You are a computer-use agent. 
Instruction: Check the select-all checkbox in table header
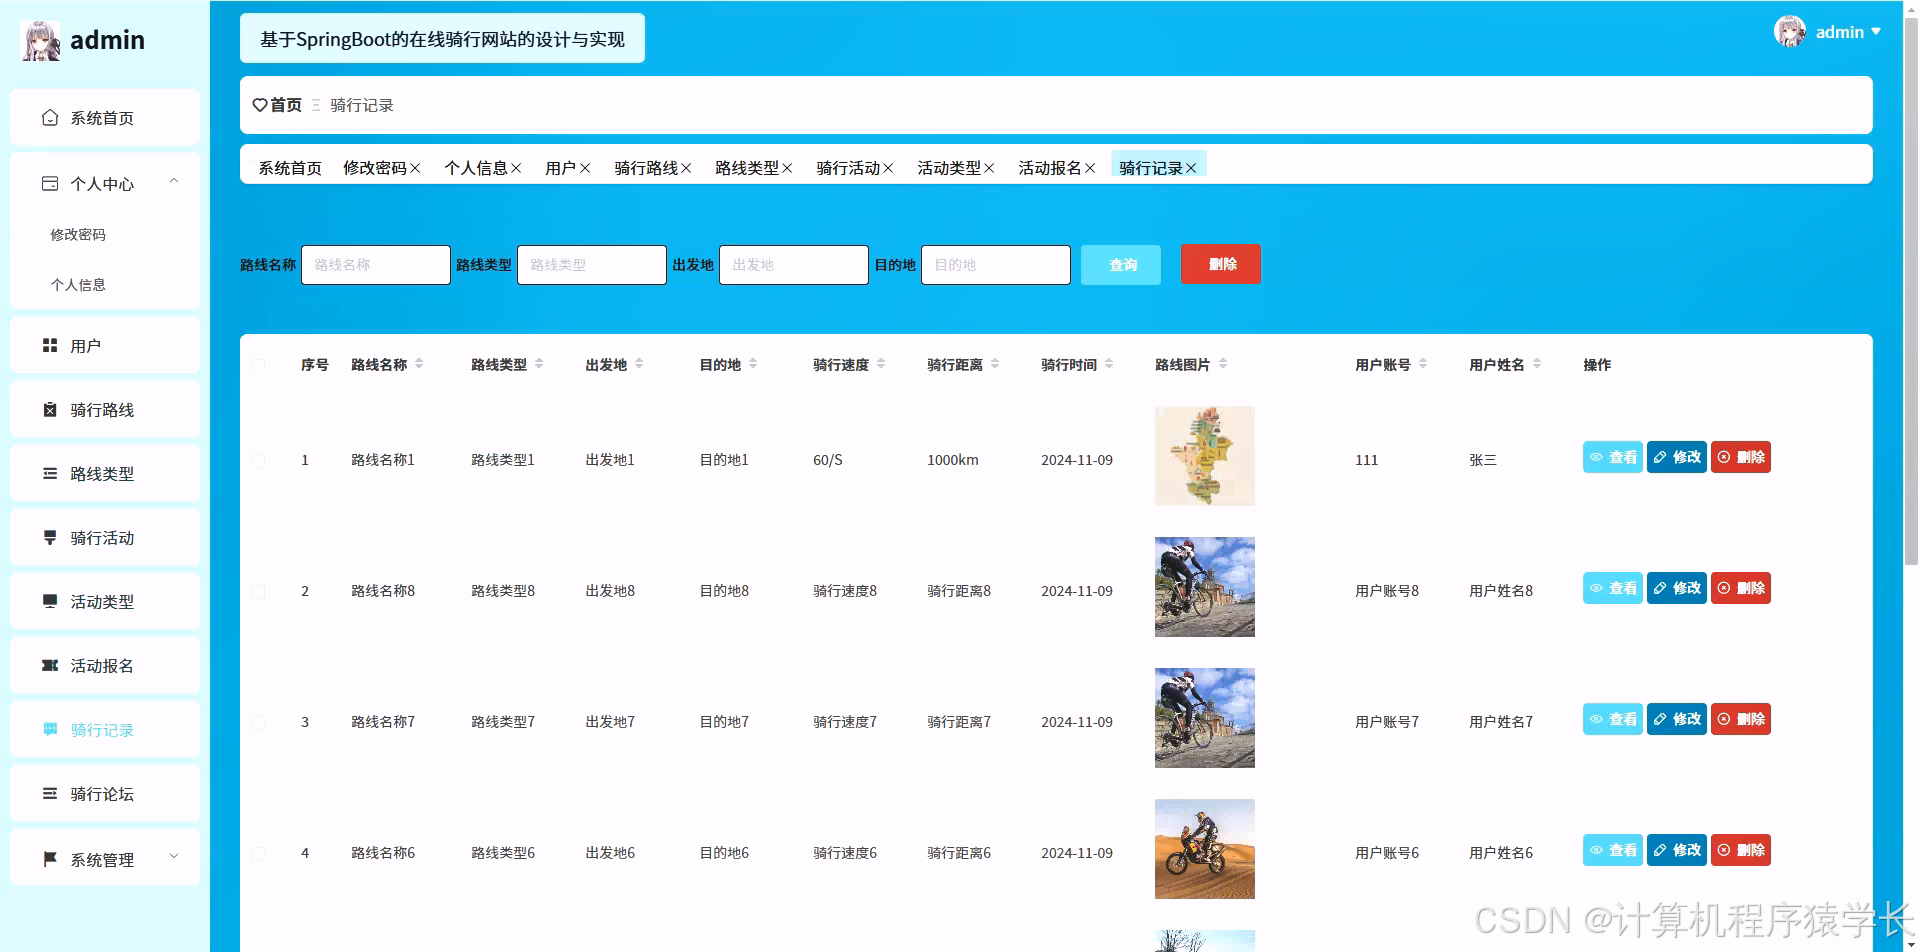[x=259, y=364]
